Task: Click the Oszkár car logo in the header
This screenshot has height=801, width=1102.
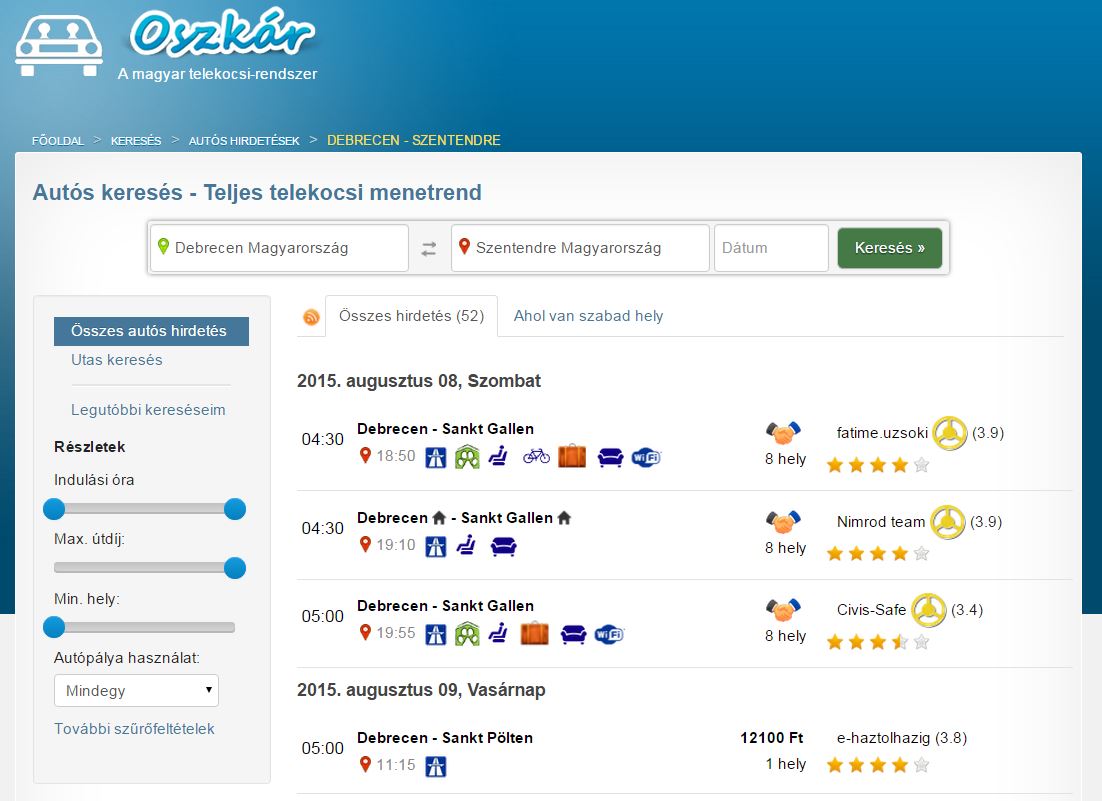Action: pos(60,45)
